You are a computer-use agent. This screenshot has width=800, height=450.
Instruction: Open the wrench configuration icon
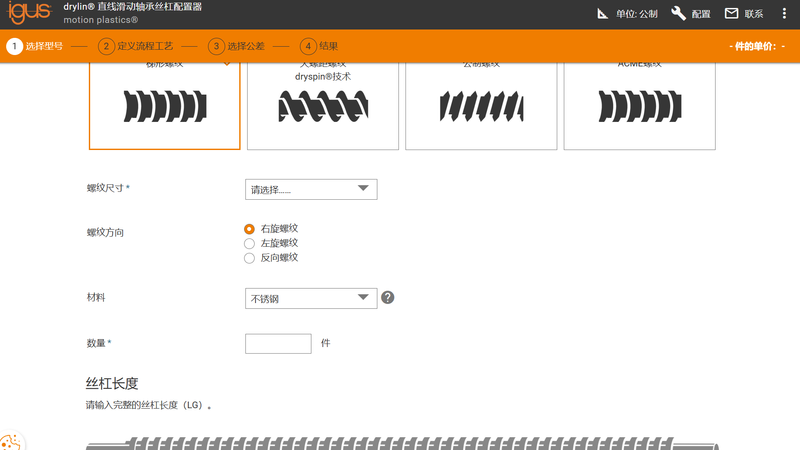point(679,13)
